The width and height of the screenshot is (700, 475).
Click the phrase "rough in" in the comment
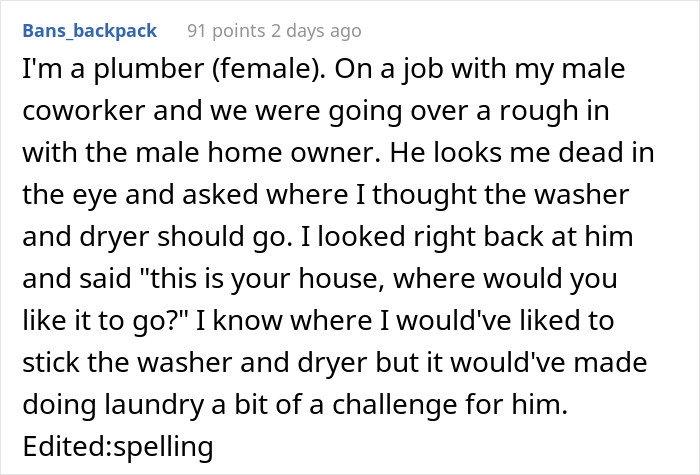pos(554,111)
